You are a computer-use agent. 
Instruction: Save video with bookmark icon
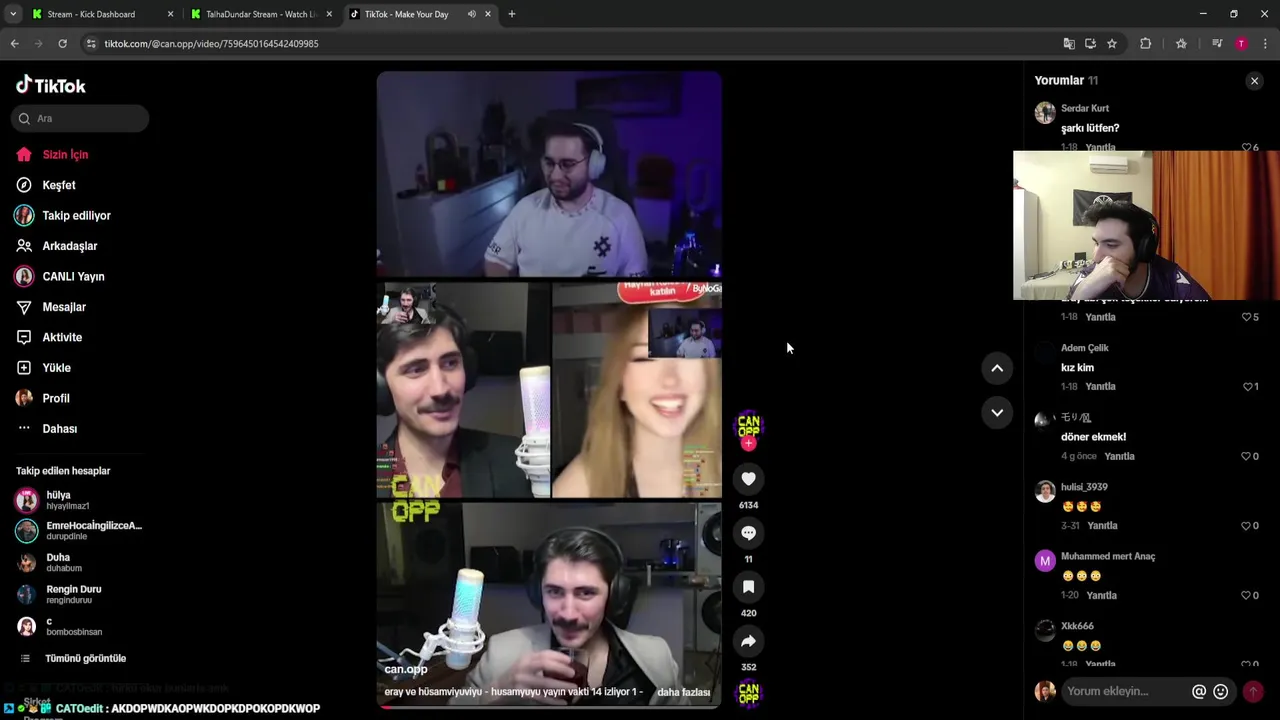click(x=748, y=587)
